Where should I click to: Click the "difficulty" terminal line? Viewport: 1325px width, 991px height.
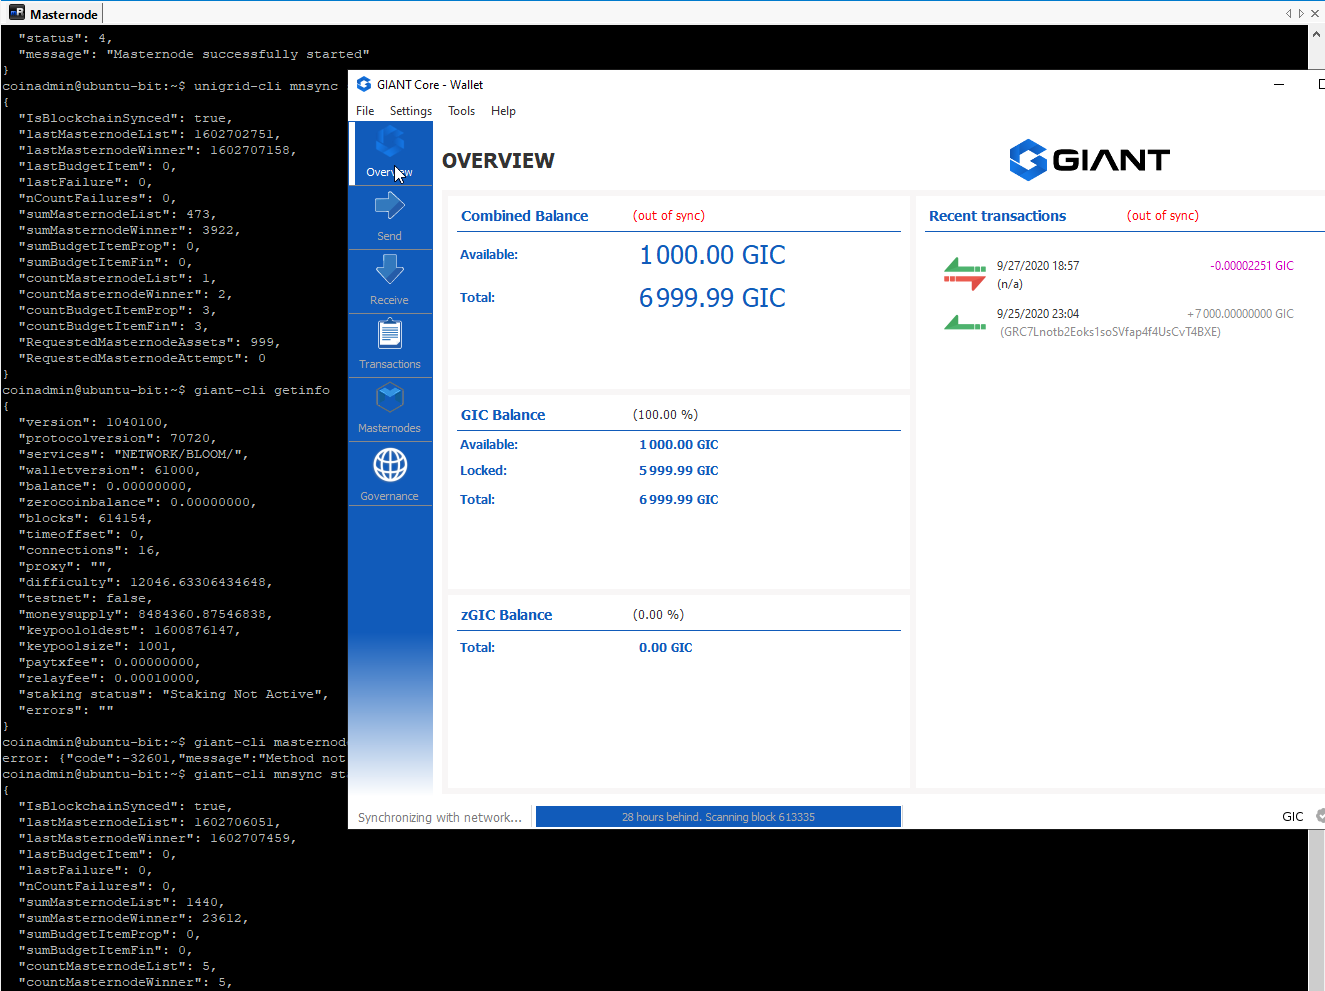(146, 582)
